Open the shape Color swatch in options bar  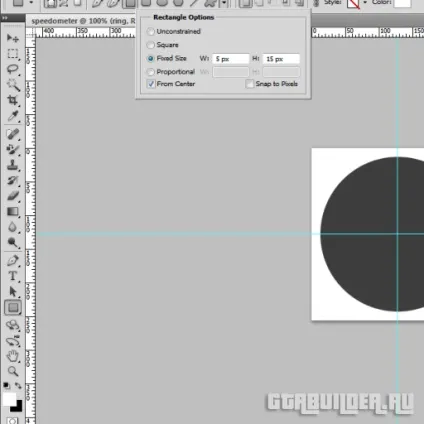pyautogui.click(x=402, y=3)
